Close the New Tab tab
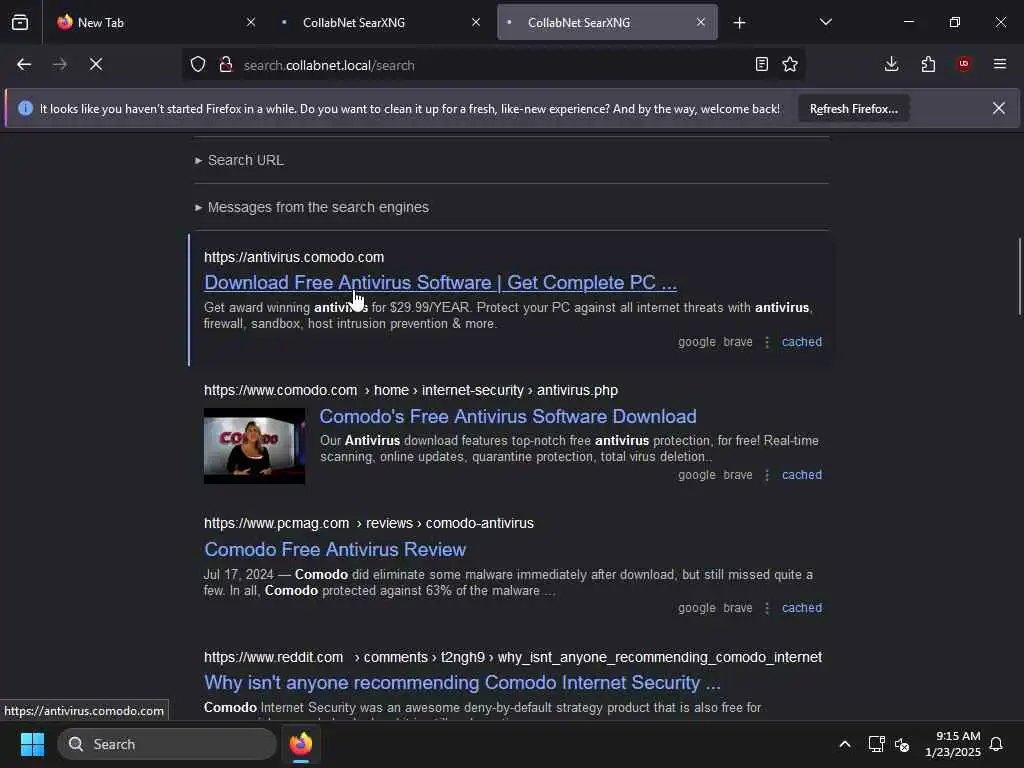The height and width of the screenshot is (768, 1024). click(x=251, y=22)
